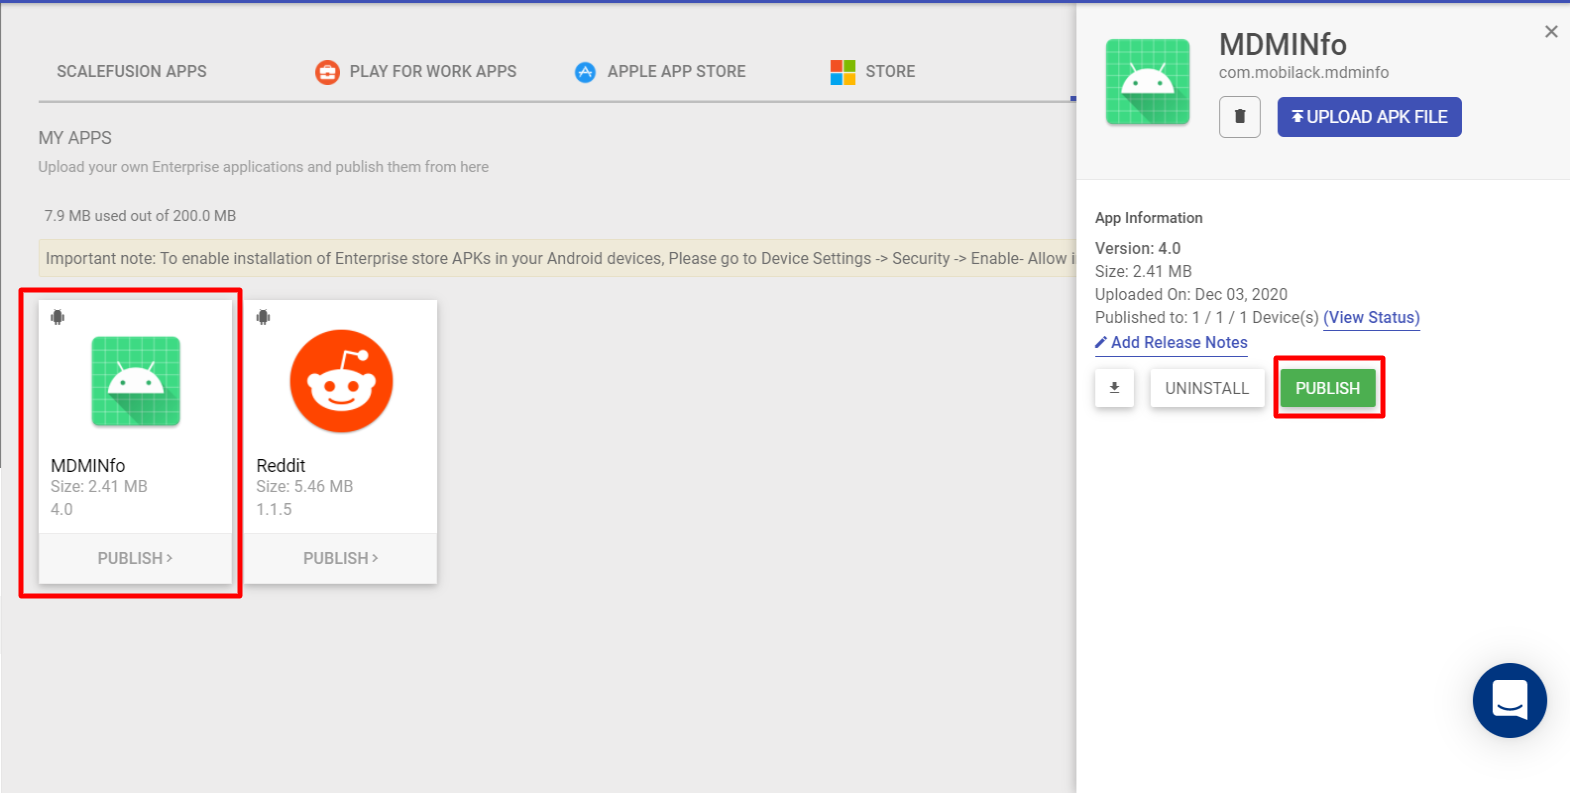1570x793 pixels.
Task: Expand Publish on the MDMINfo card
Action: click(x=135, y=558)
